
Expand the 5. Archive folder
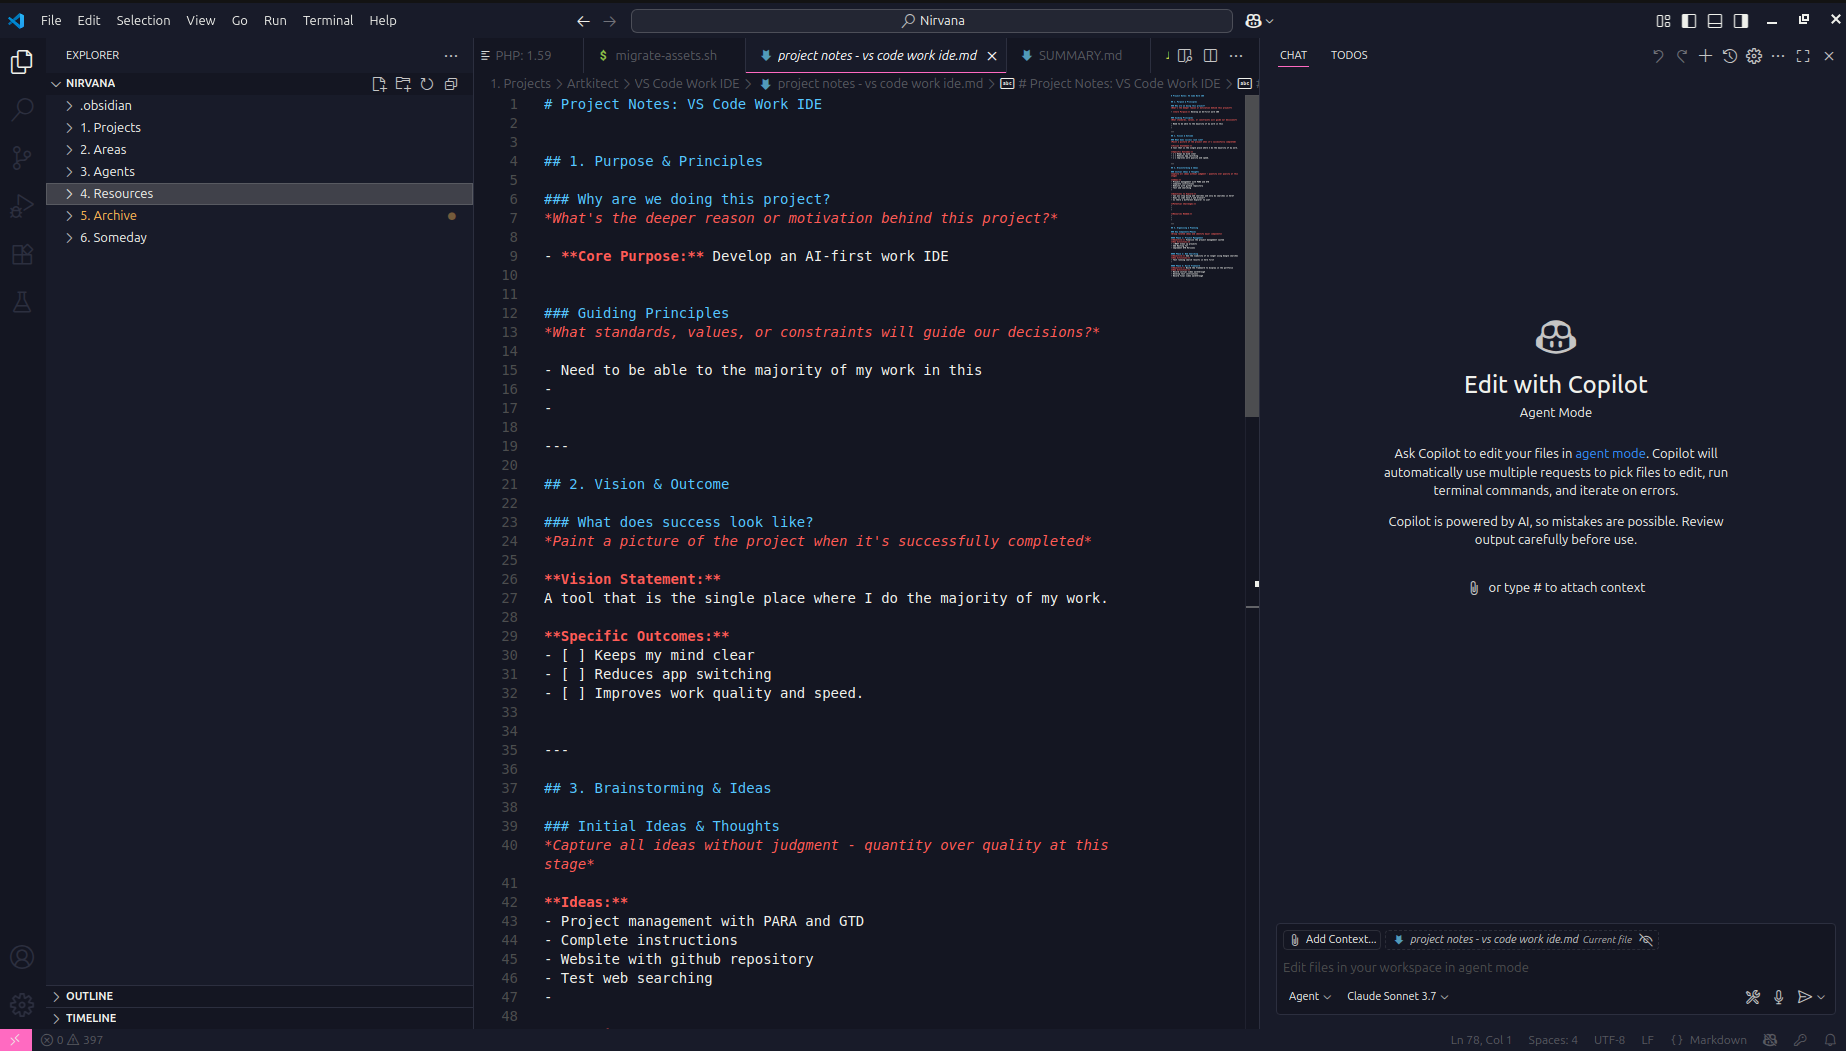tap(259, 215)
